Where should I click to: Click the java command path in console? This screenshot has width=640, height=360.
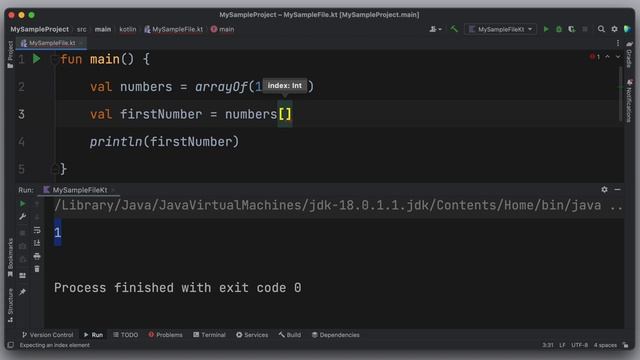338,205
